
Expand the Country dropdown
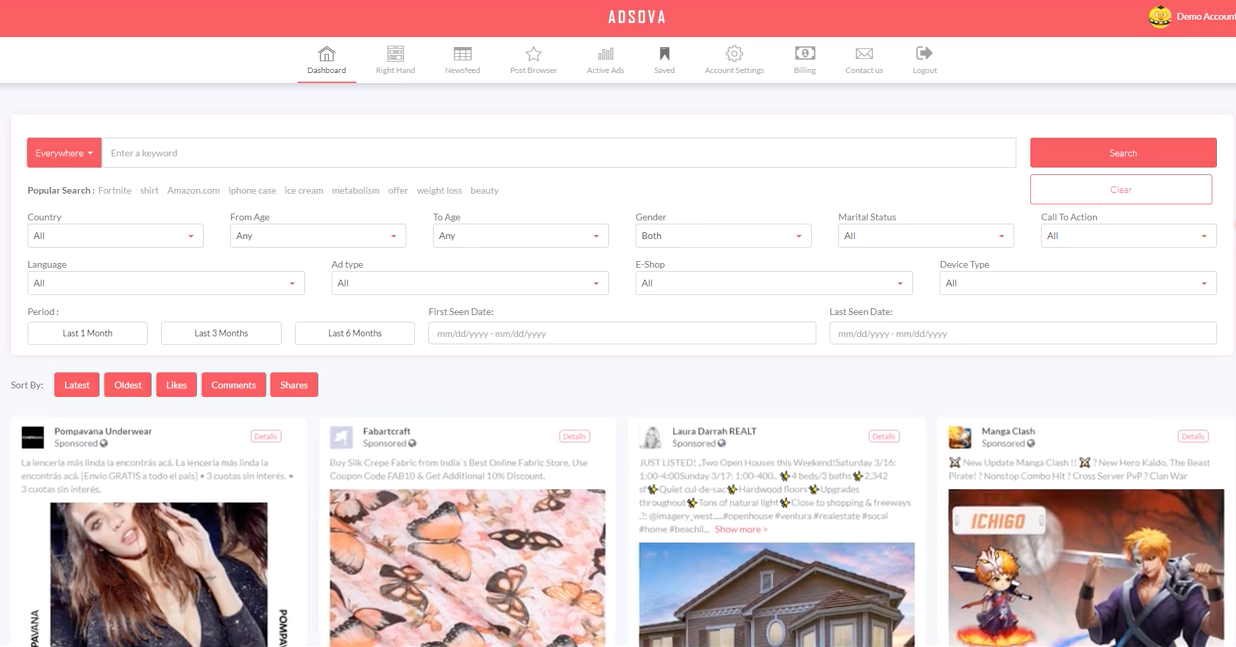pos(115,236)
